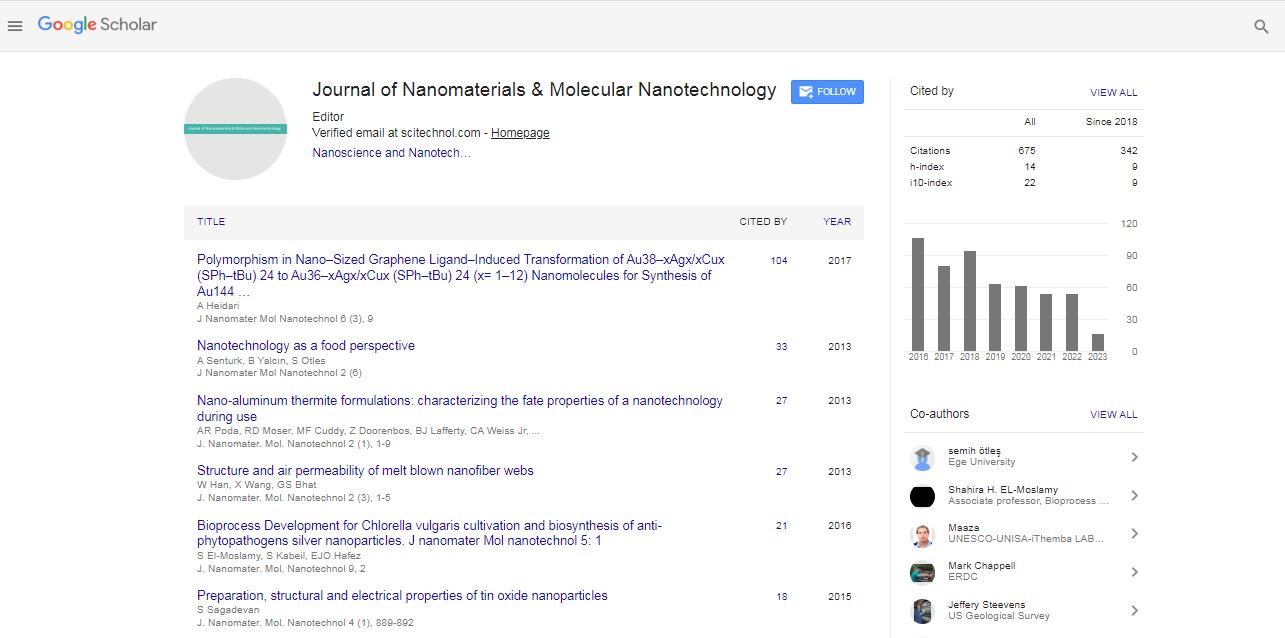Click the 18 citations count
The height and width of the screenshot is (638, 1285).
click(x=782, y=597)
